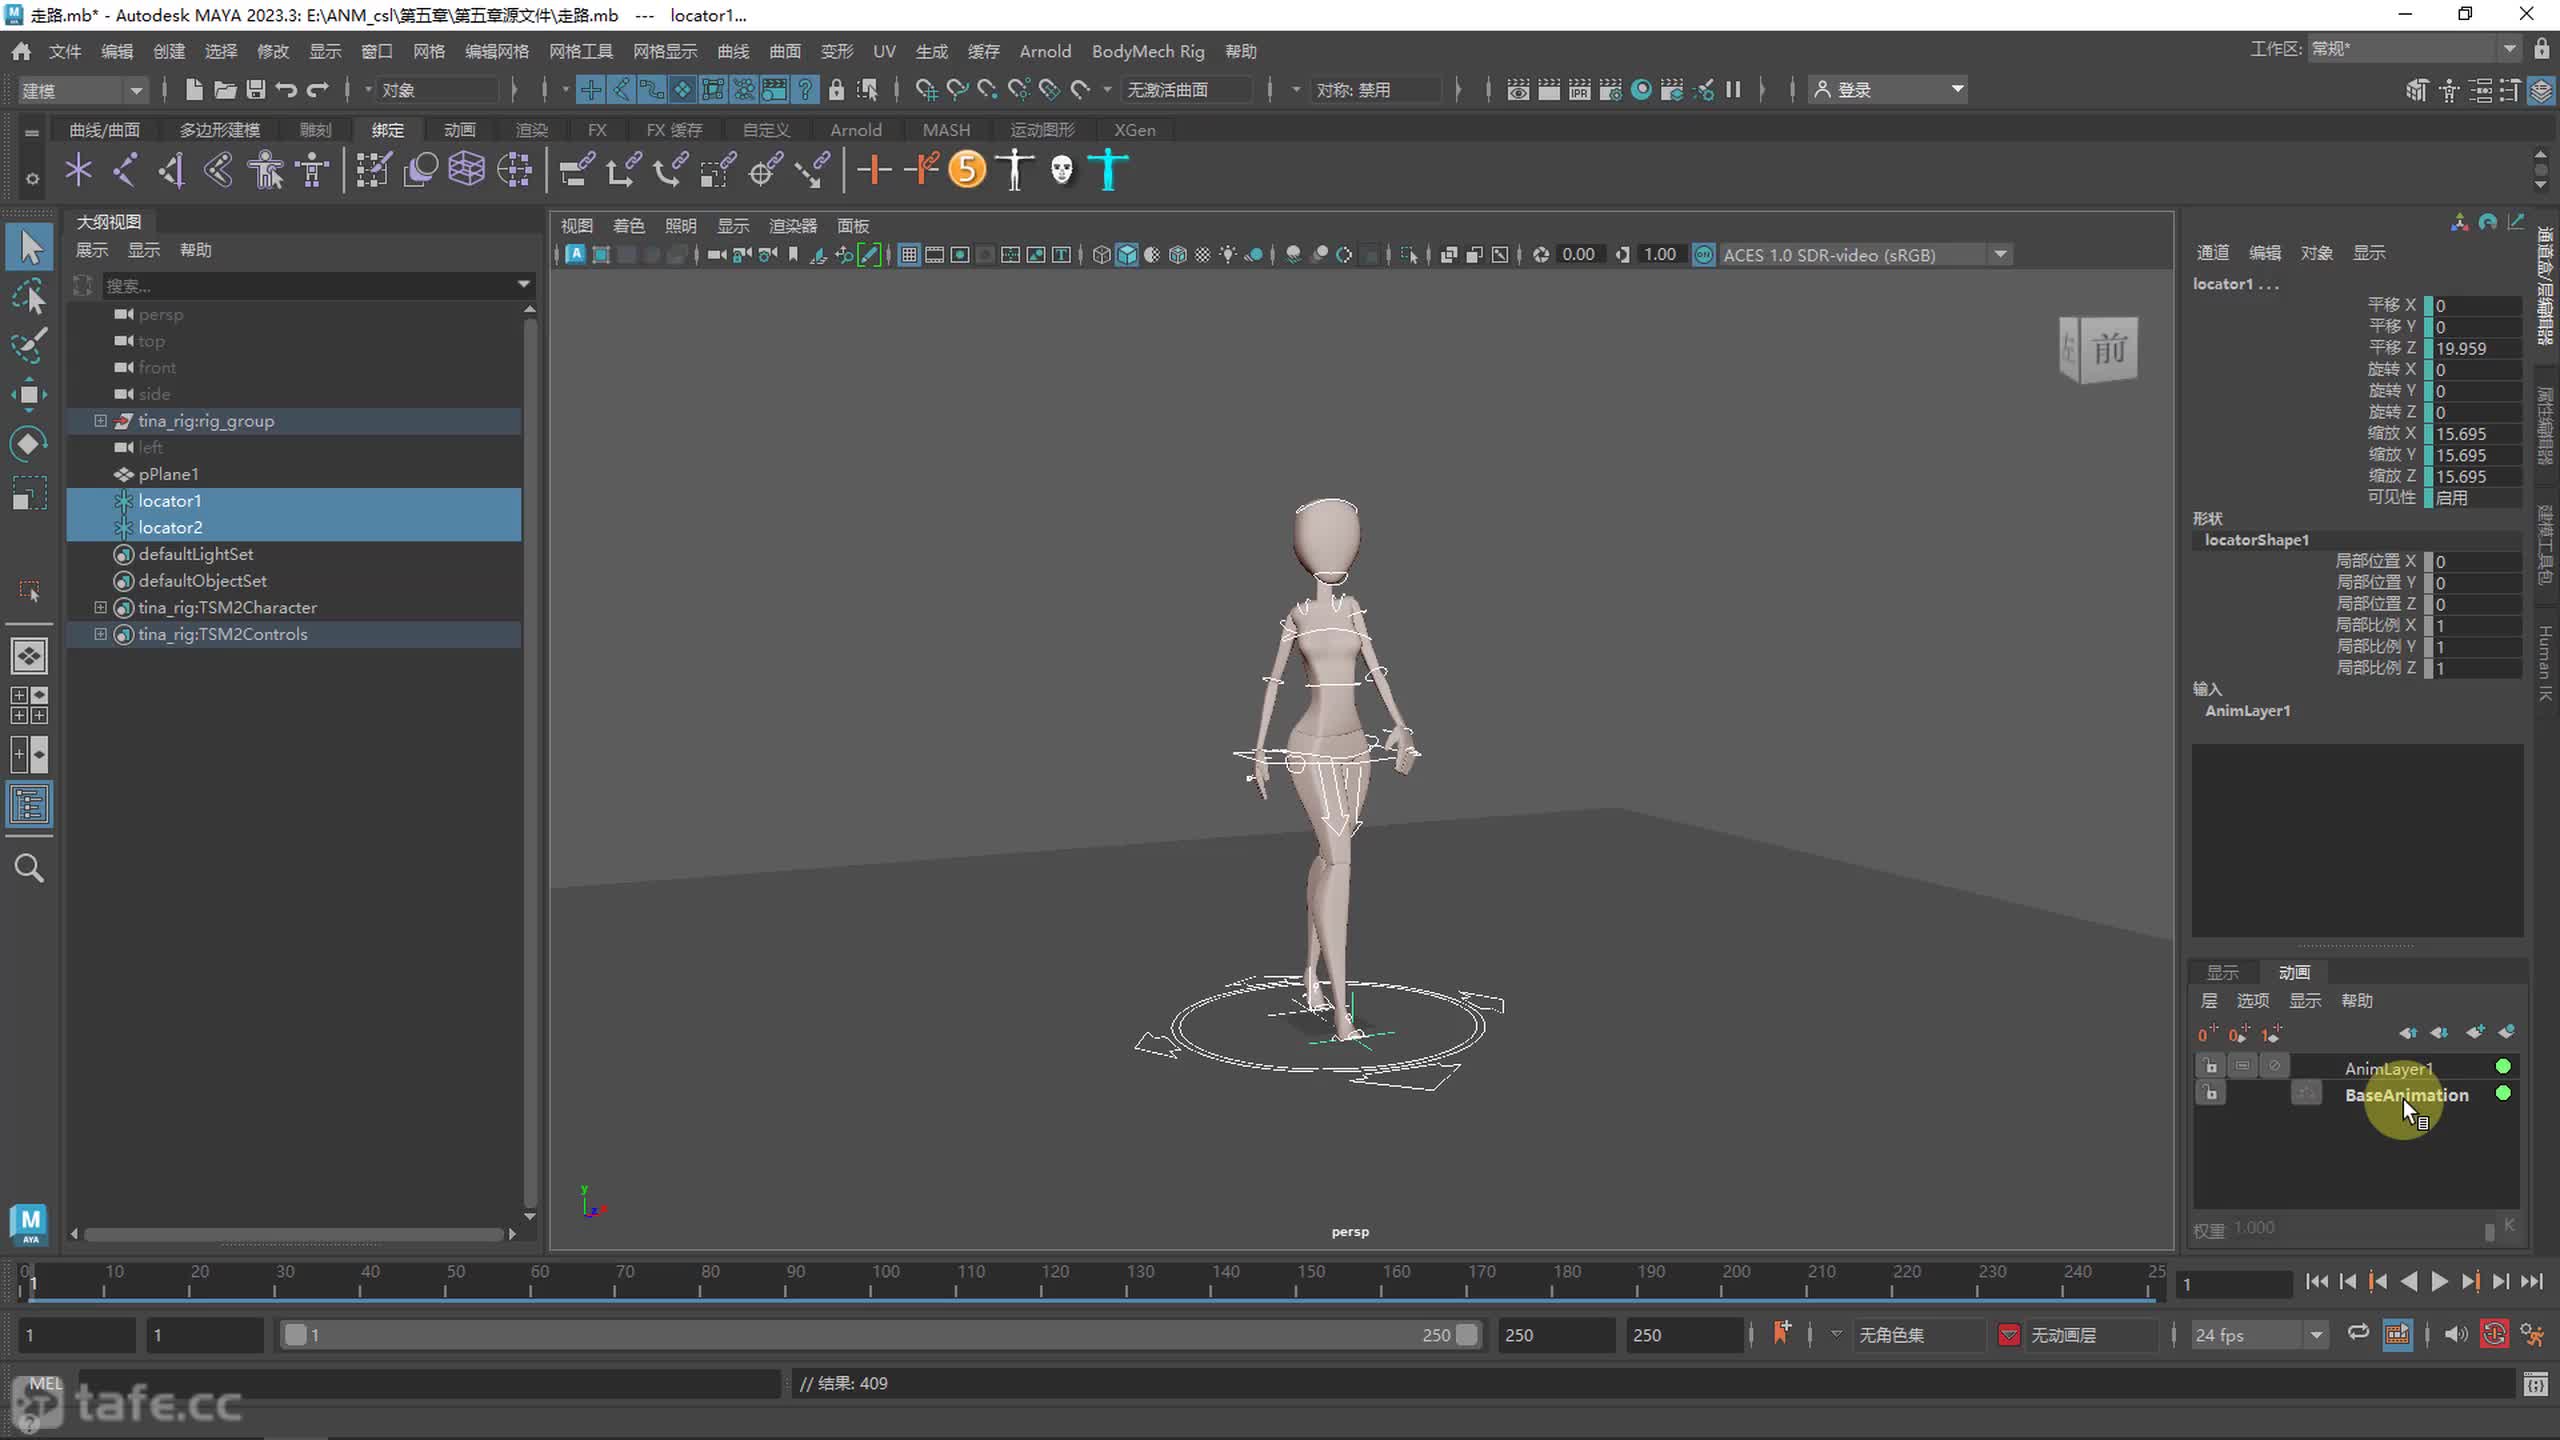The width and height of the screenshot is (2560, 1440).
Task: Expand the tina_rig:rig_group node
Action: point(100,421)
